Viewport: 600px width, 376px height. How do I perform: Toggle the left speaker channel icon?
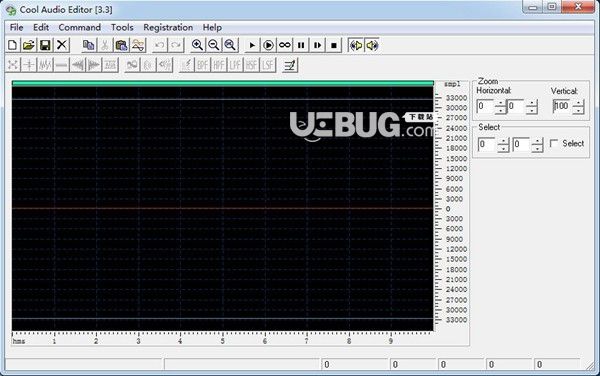[x=356, y=45]
